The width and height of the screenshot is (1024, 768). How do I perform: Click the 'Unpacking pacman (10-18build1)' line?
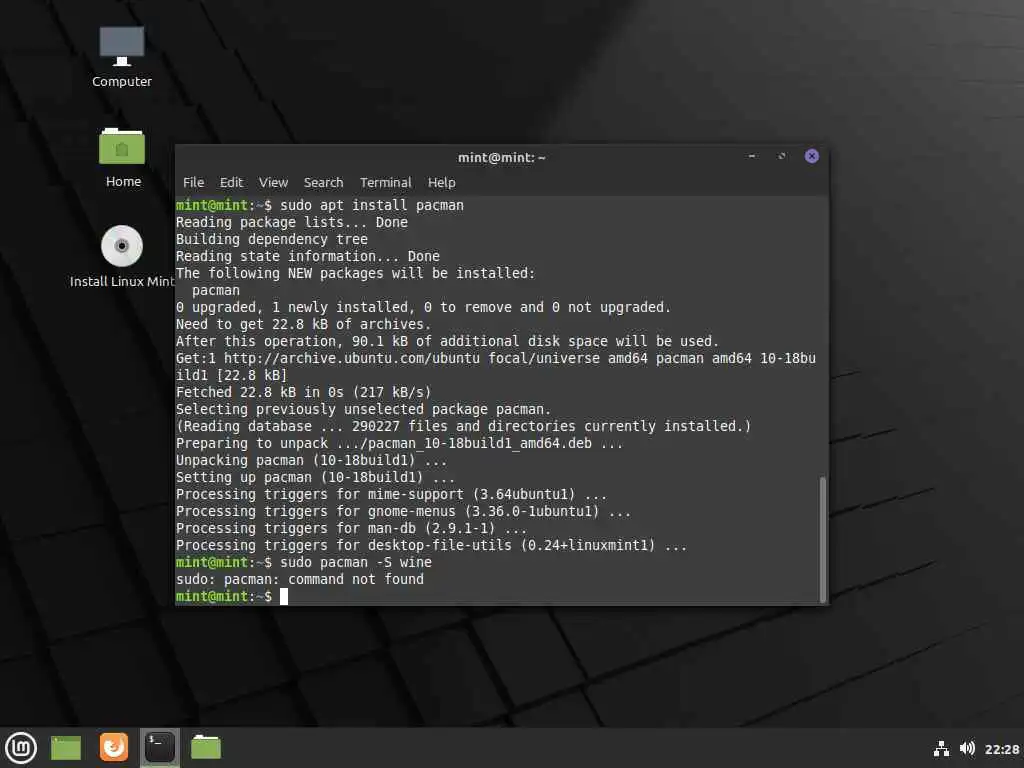click(312, 460)
